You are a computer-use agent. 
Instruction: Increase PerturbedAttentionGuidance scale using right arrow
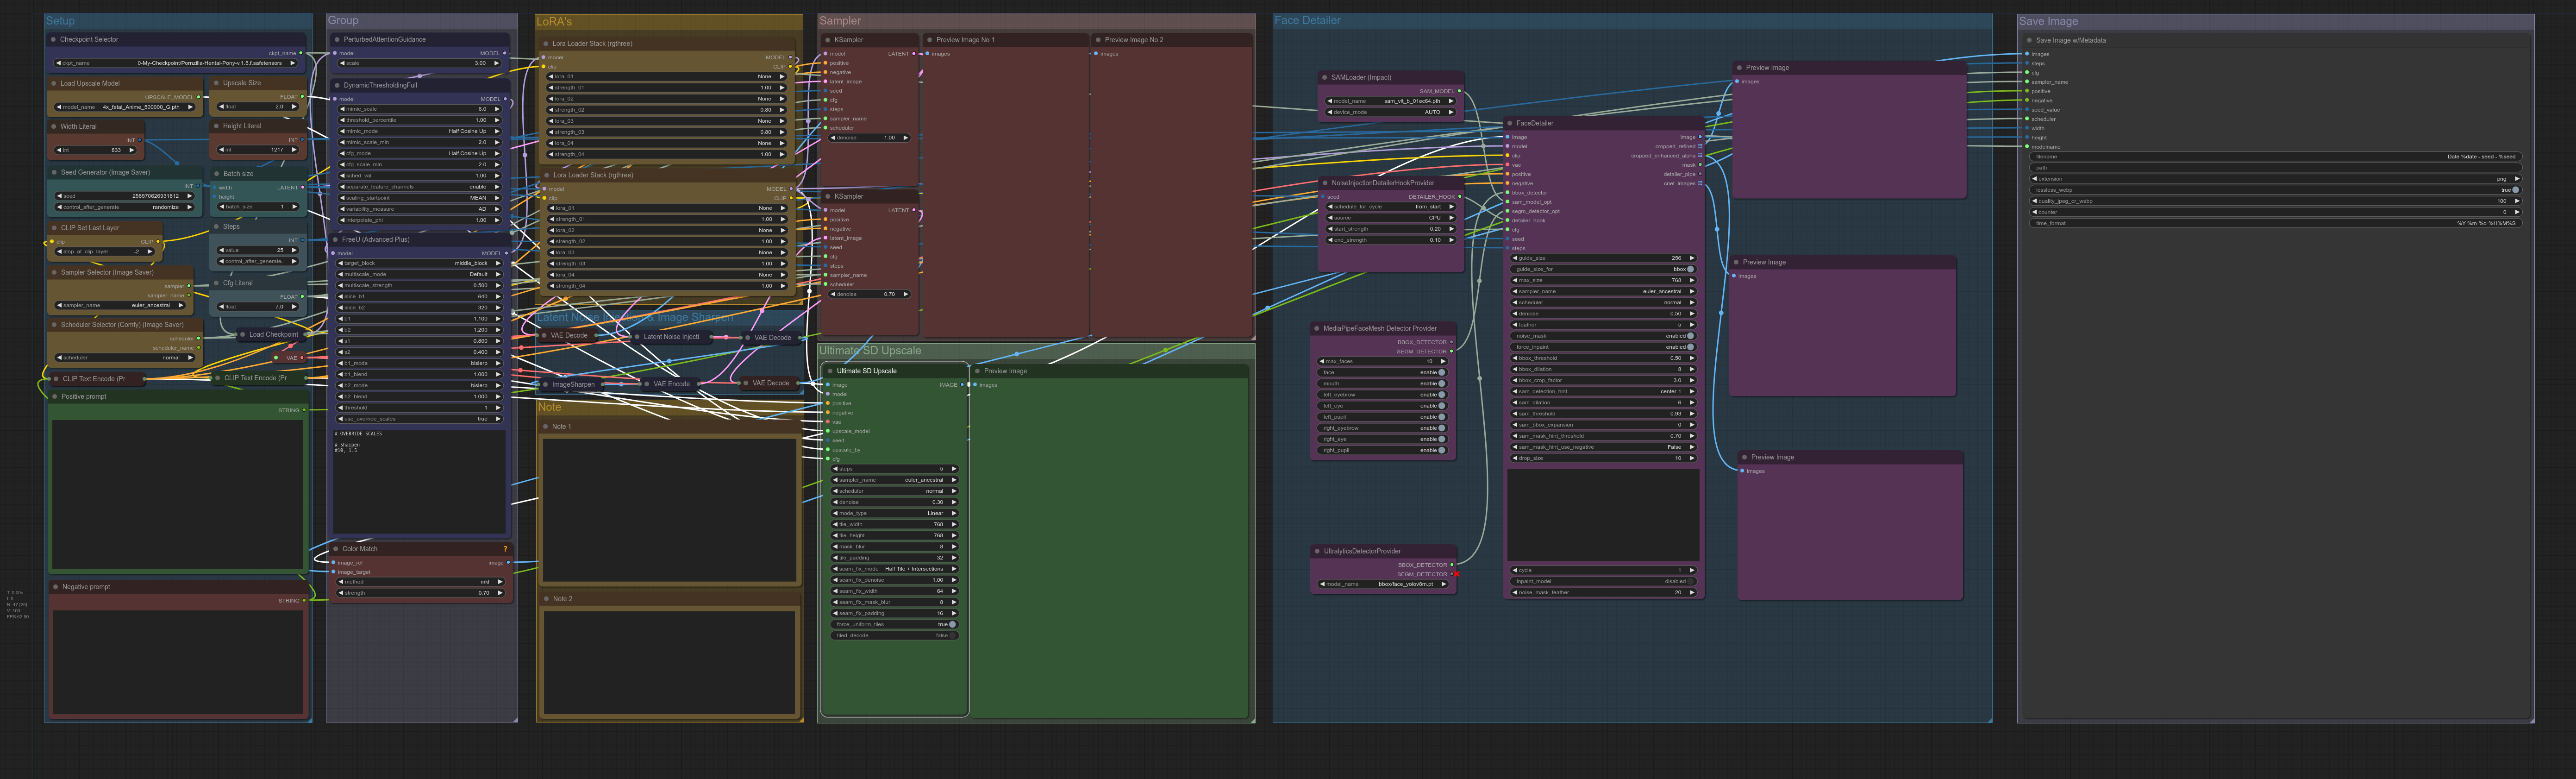coord(496,63)
